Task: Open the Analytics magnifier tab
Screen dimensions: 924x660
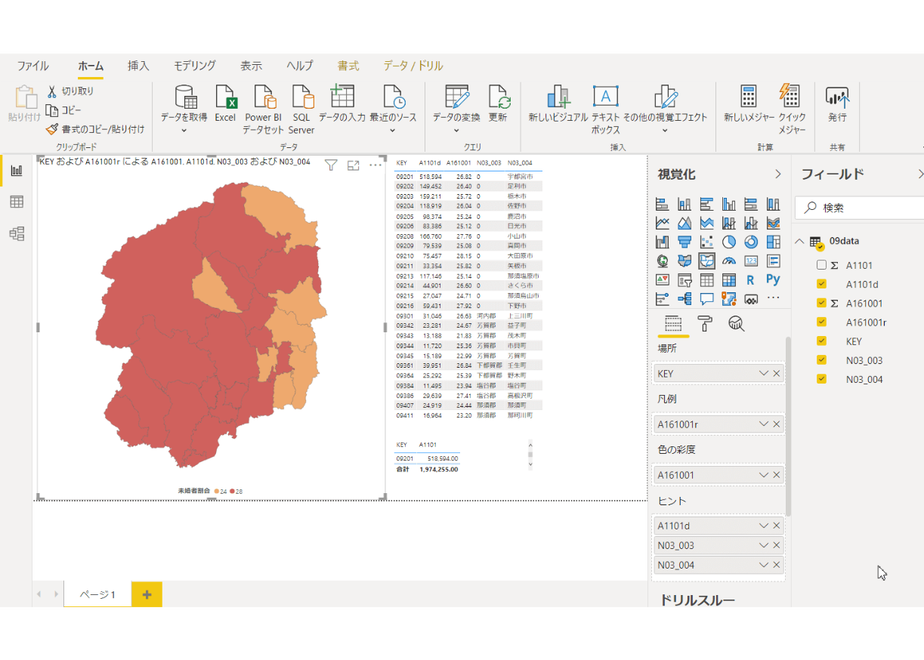Action: (736, 324)
